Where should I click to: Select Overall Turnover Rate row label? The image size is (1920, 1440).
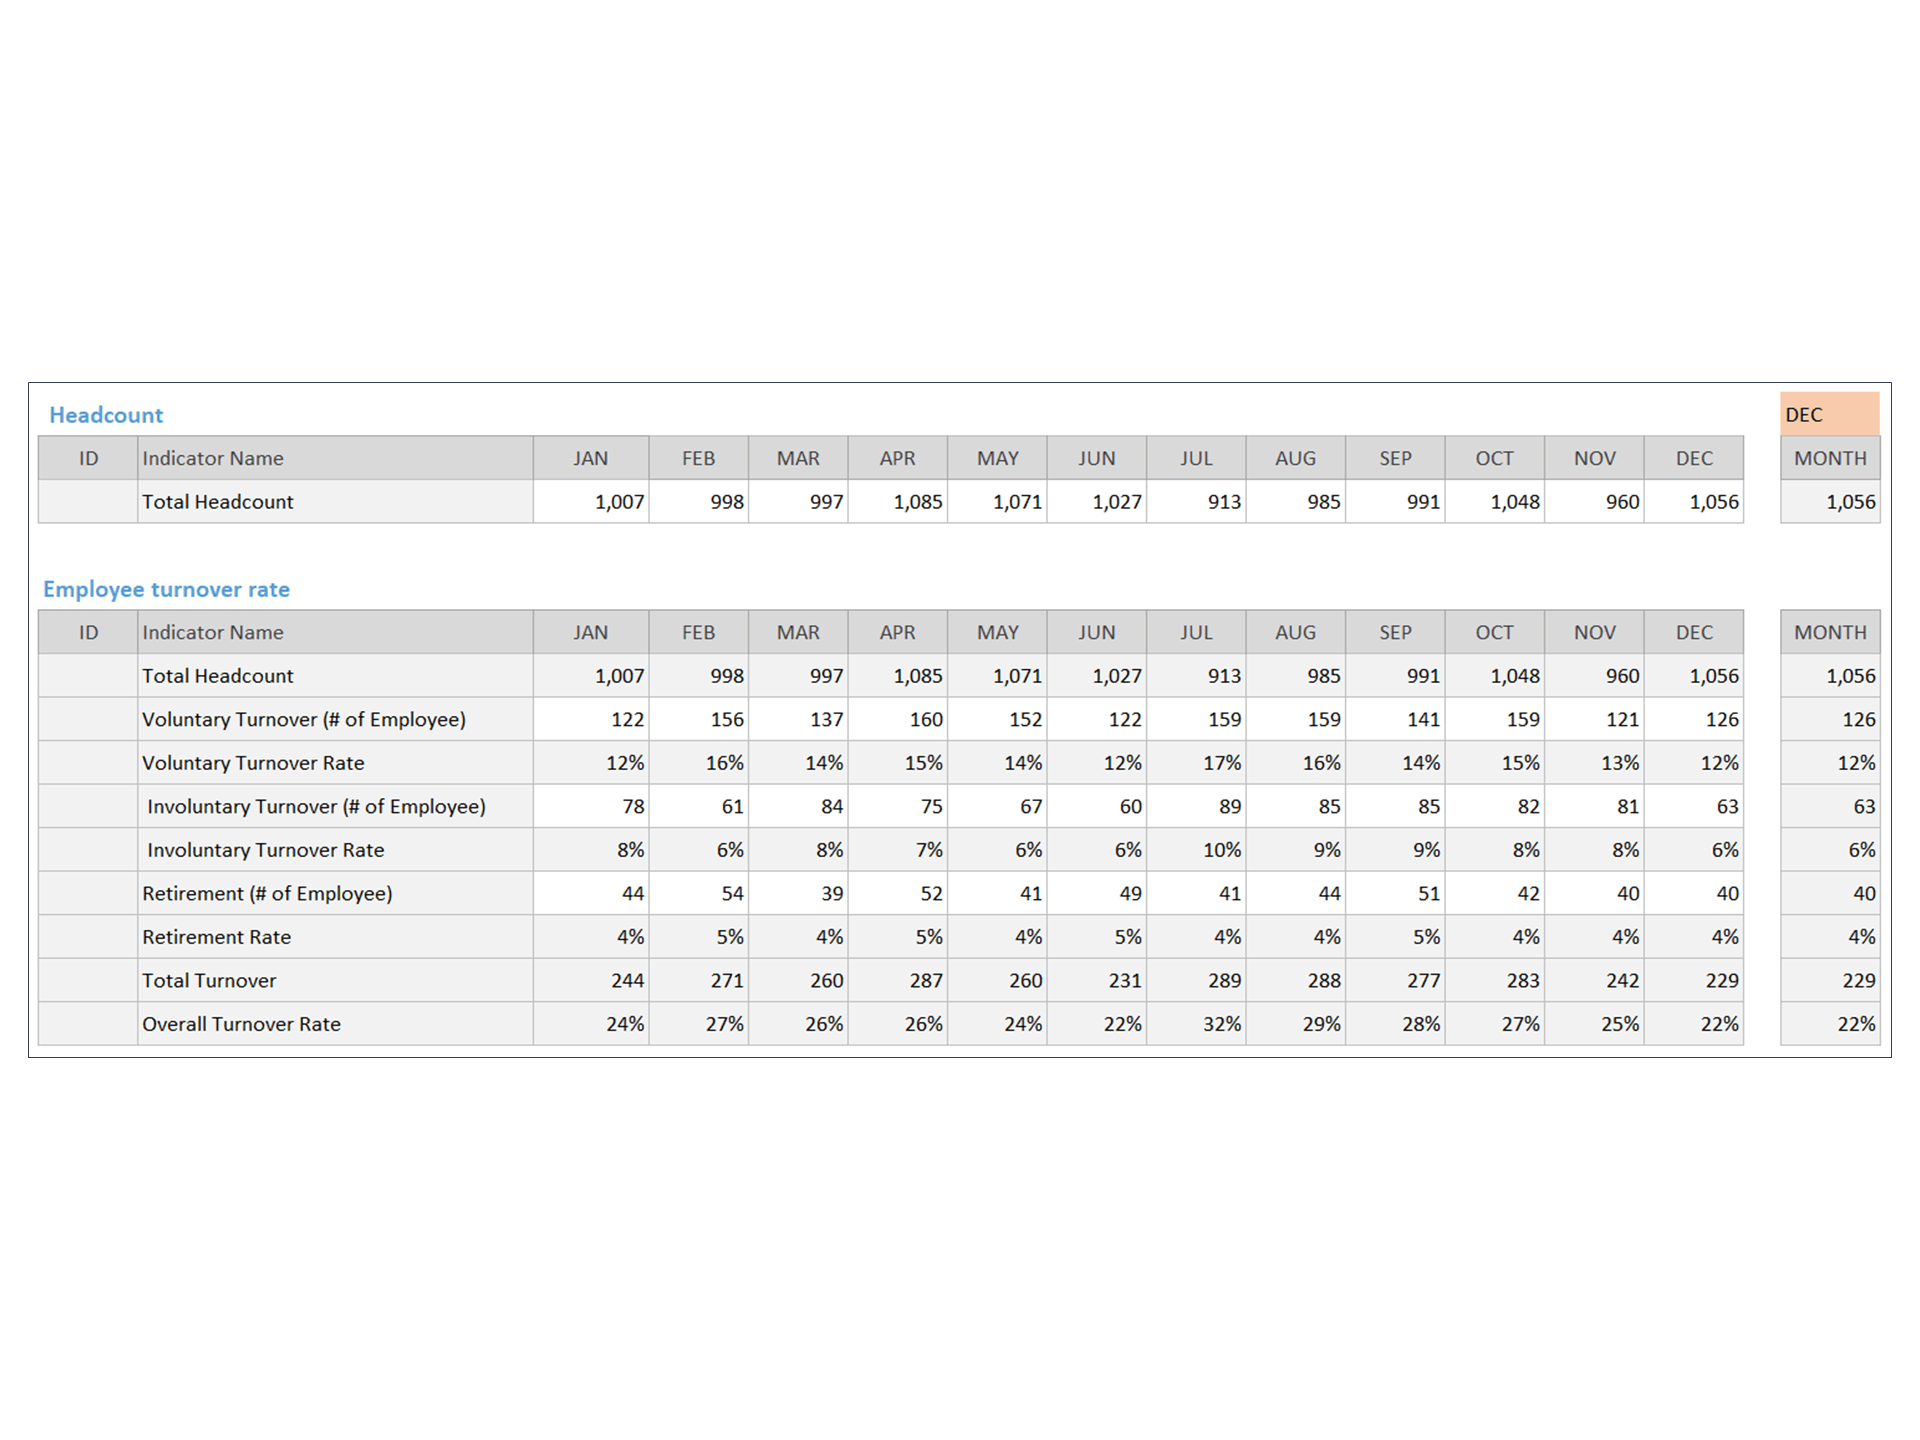coord(335,1023)
